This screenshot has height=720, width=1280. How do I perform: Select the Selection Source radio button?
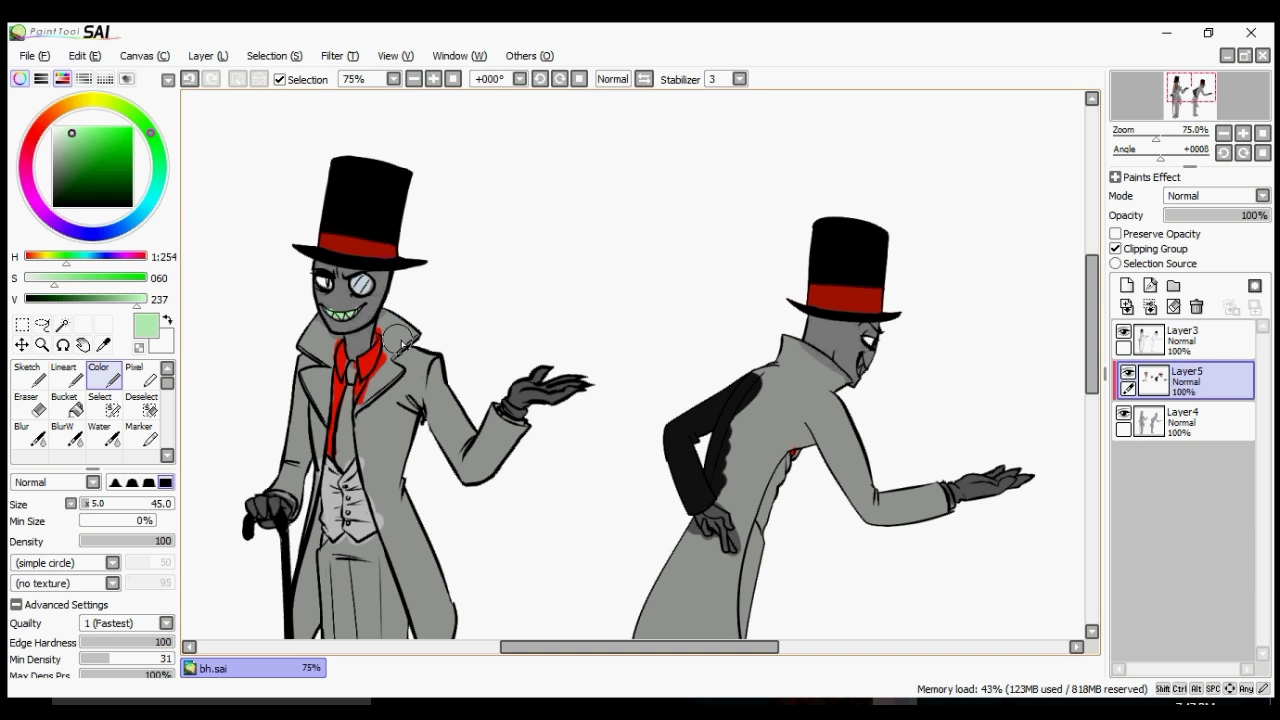[1115, 264]
